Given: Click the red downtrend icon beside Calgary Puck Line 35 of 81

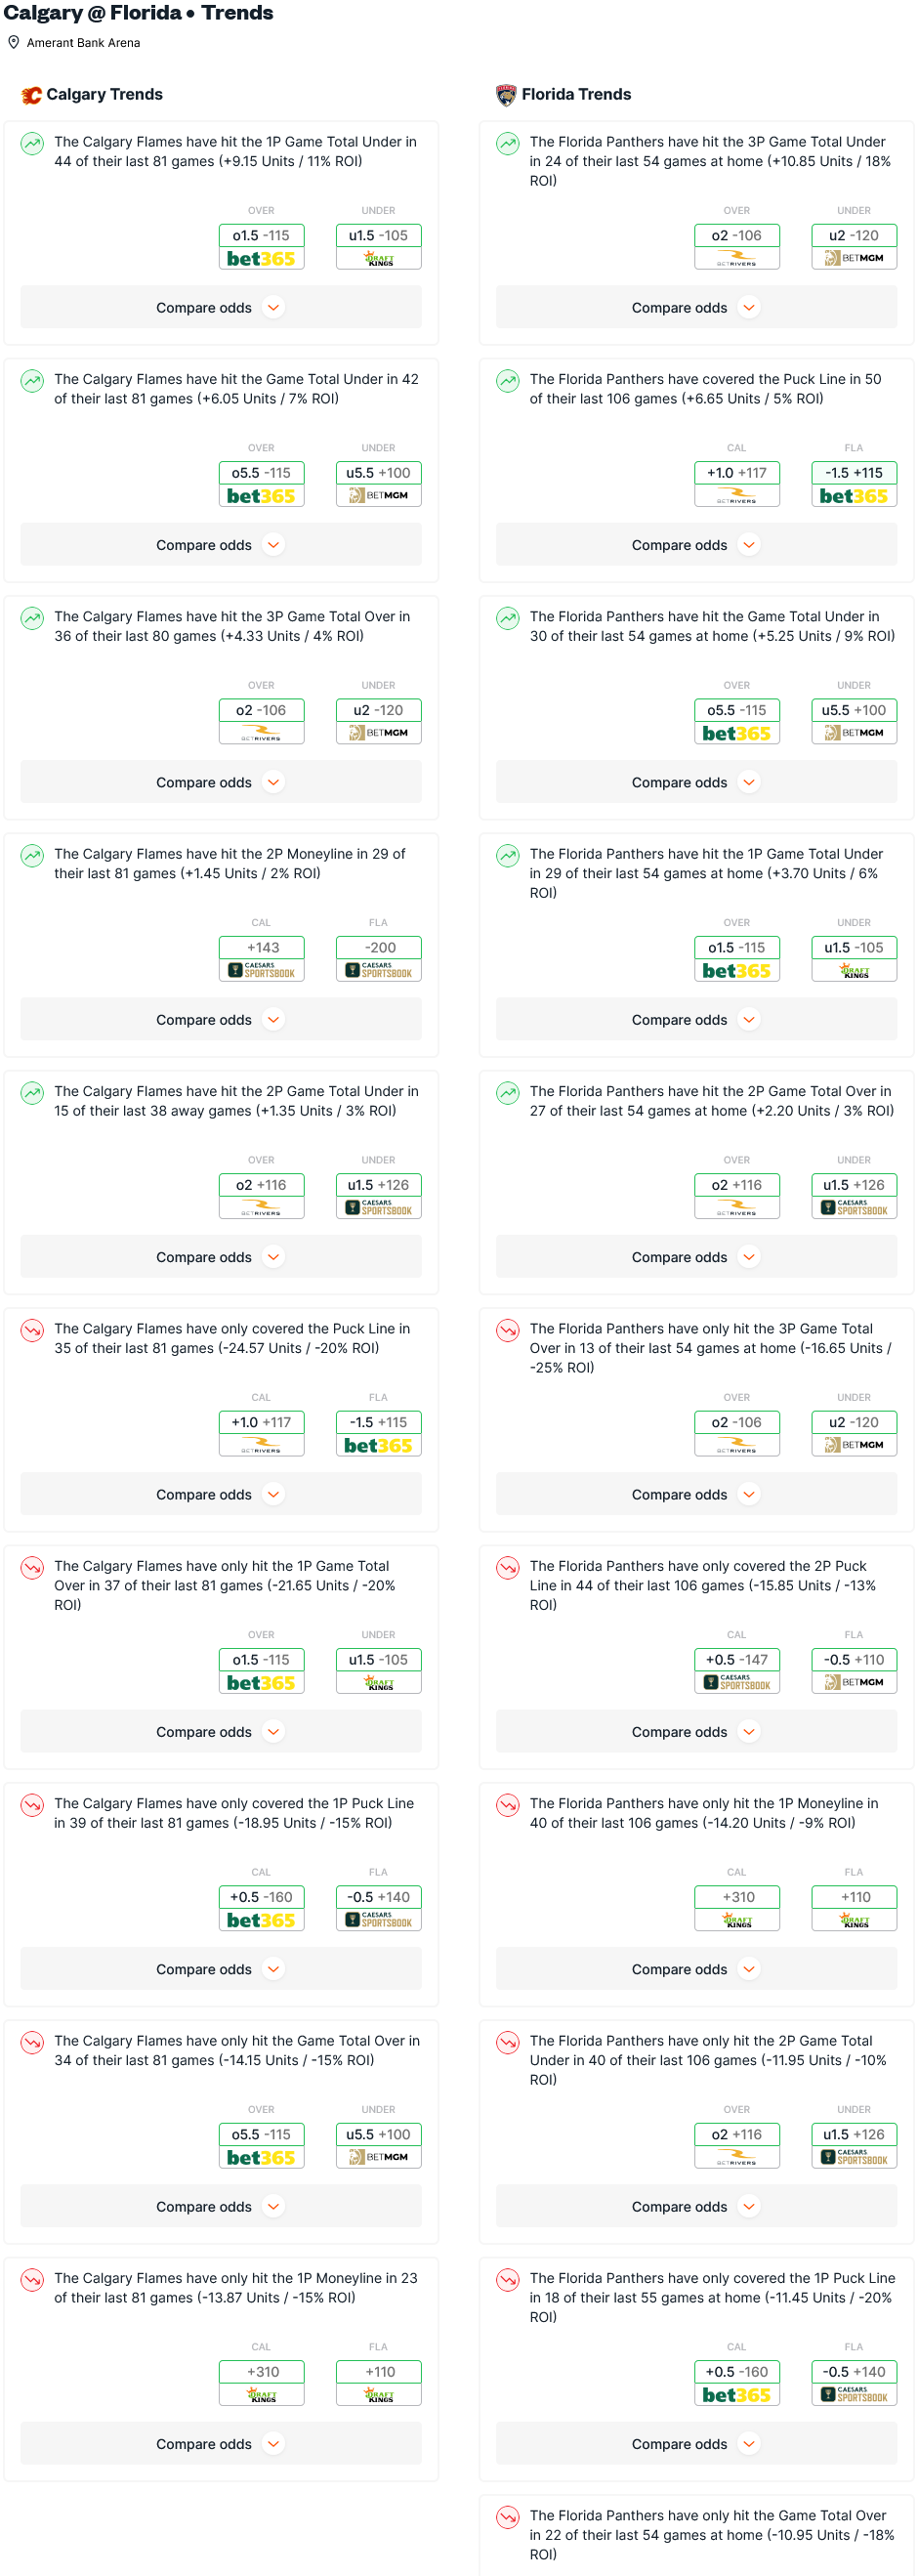Looking at the screenshot, I should pyautogui.click(x=32, y=1330).
